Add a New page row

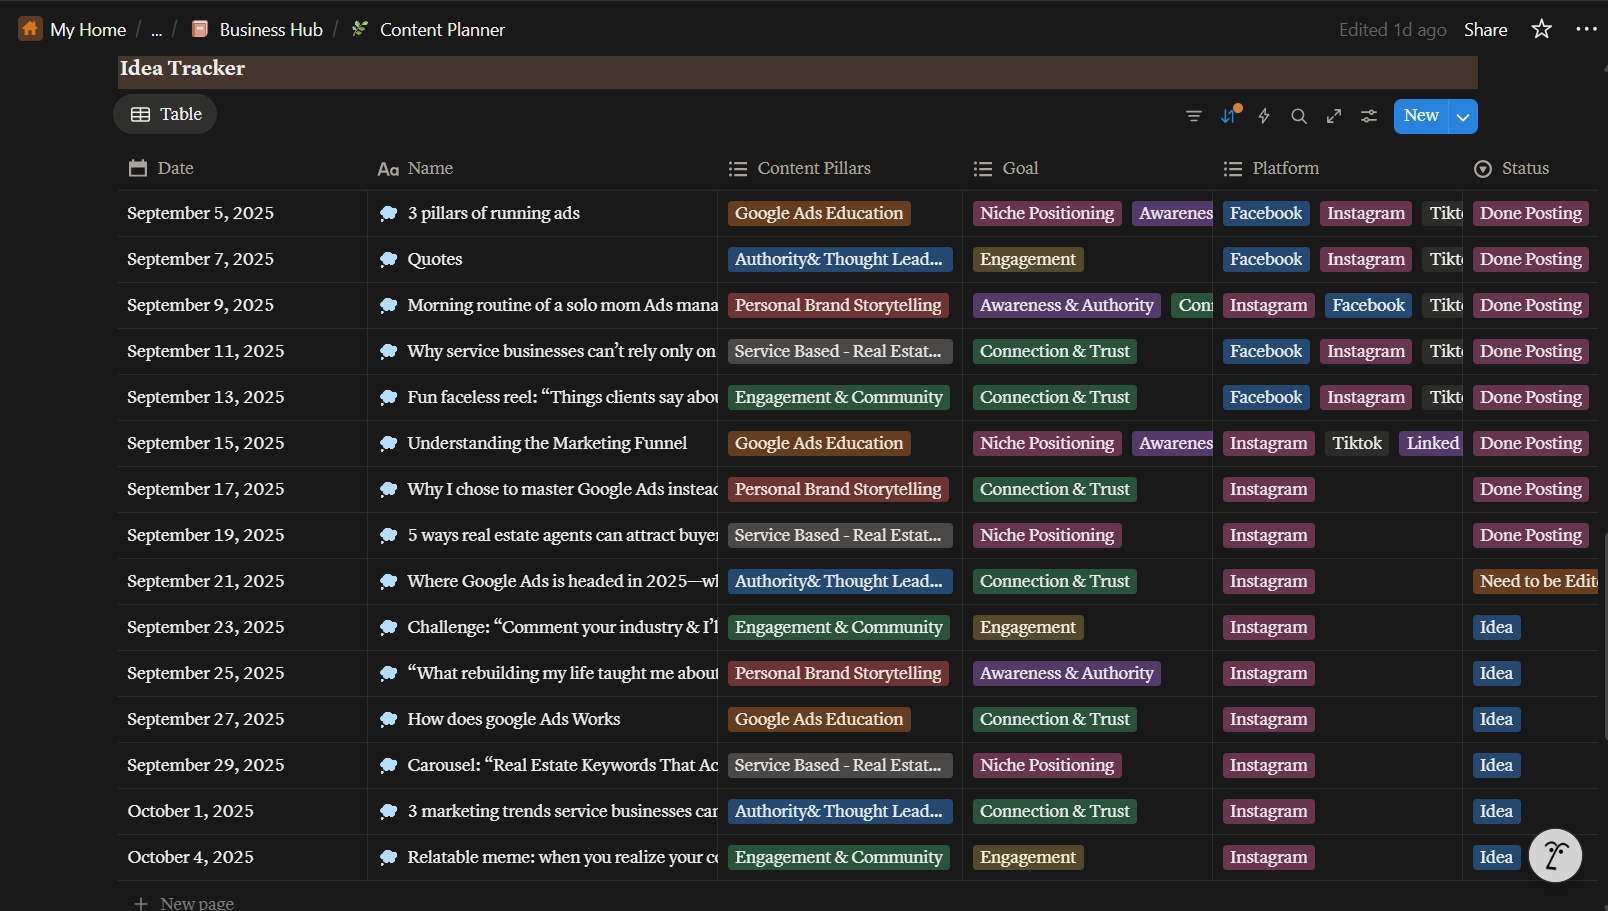196,902
